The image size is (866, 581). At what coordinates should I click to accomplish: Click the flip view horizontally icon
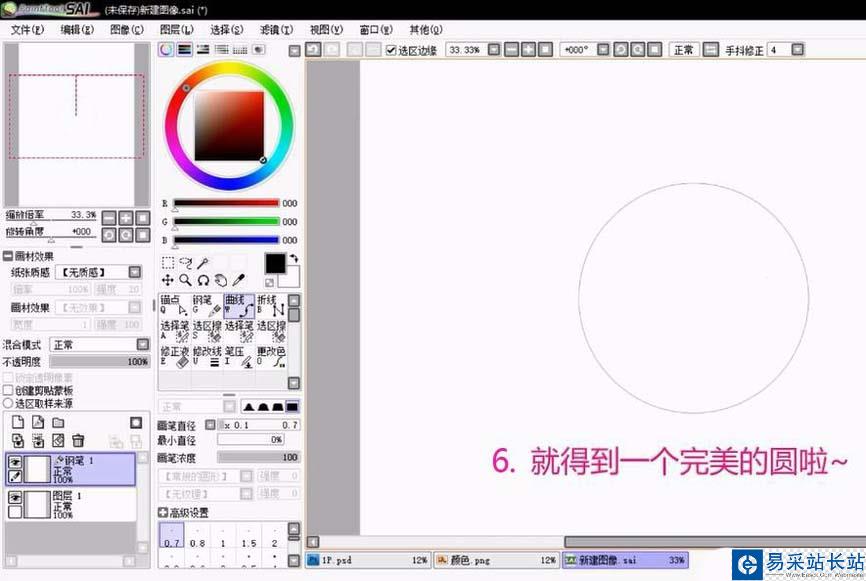pos(710,50)
